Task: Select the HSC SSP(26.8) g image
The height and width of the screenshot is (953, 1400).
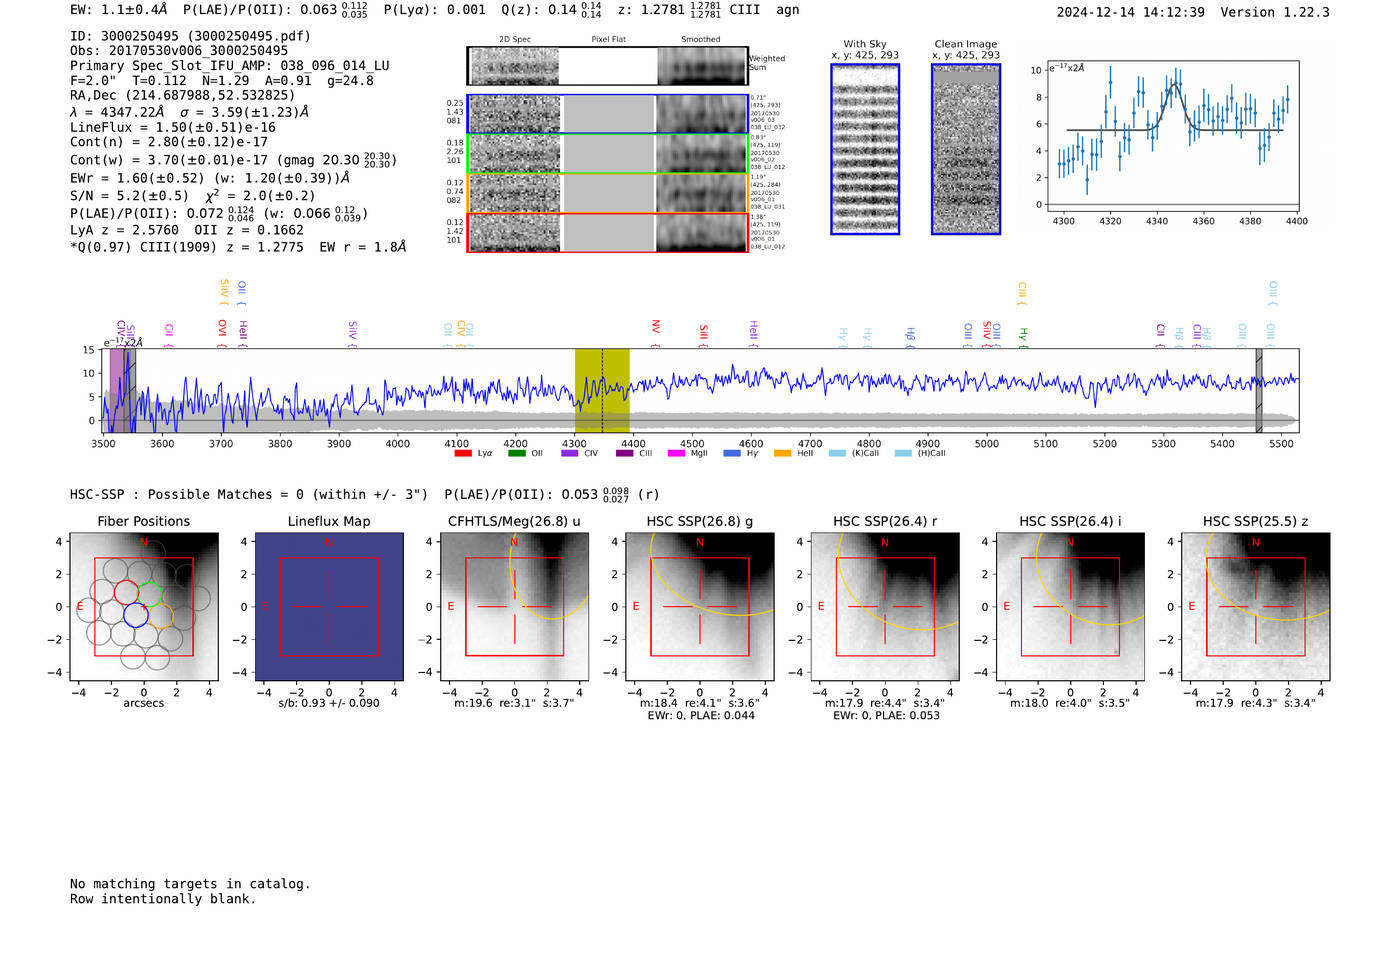Action: [x=699, y=607]
